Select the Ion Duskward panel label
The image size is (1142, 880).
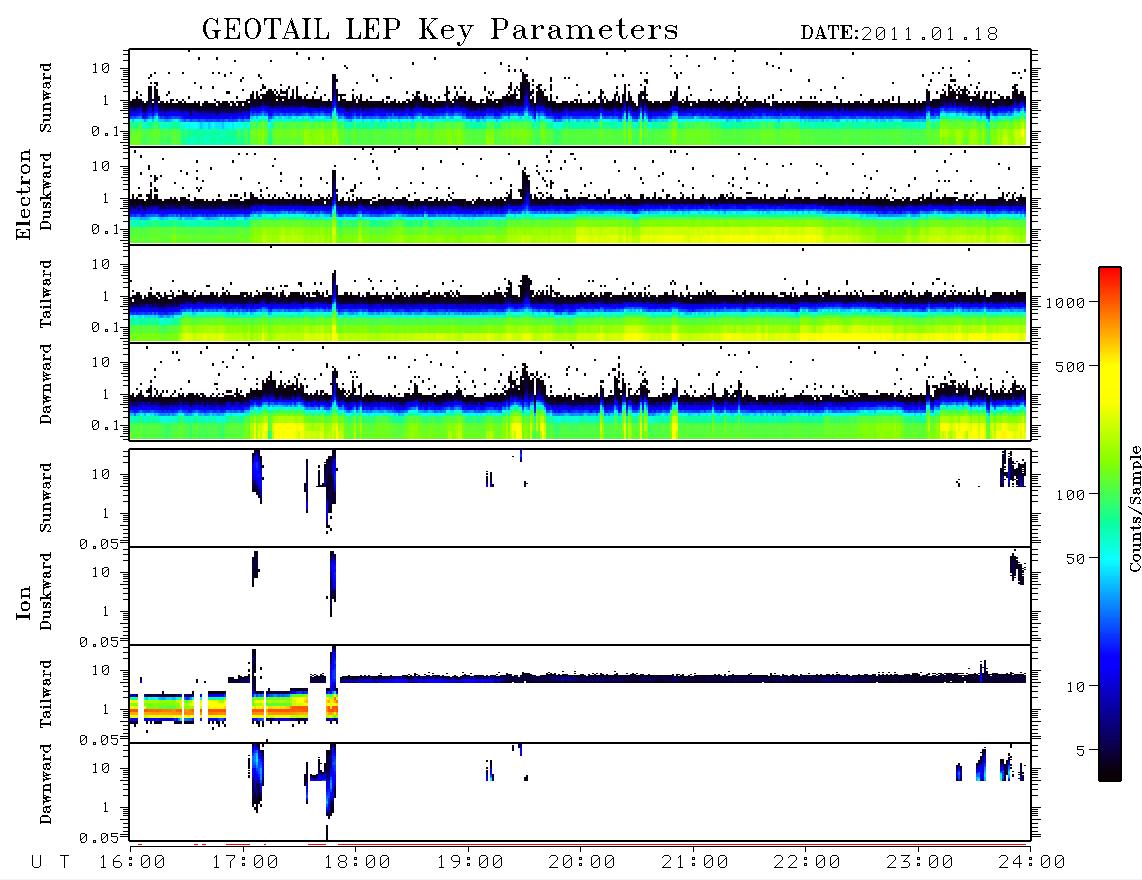pos(46,591)
